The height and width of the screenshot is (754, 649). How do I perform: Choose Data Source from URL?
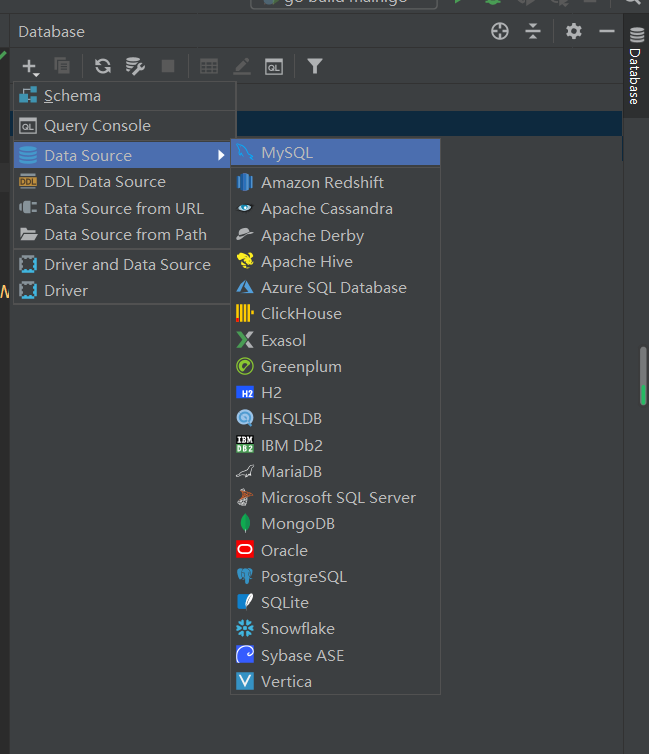point(122,209)
